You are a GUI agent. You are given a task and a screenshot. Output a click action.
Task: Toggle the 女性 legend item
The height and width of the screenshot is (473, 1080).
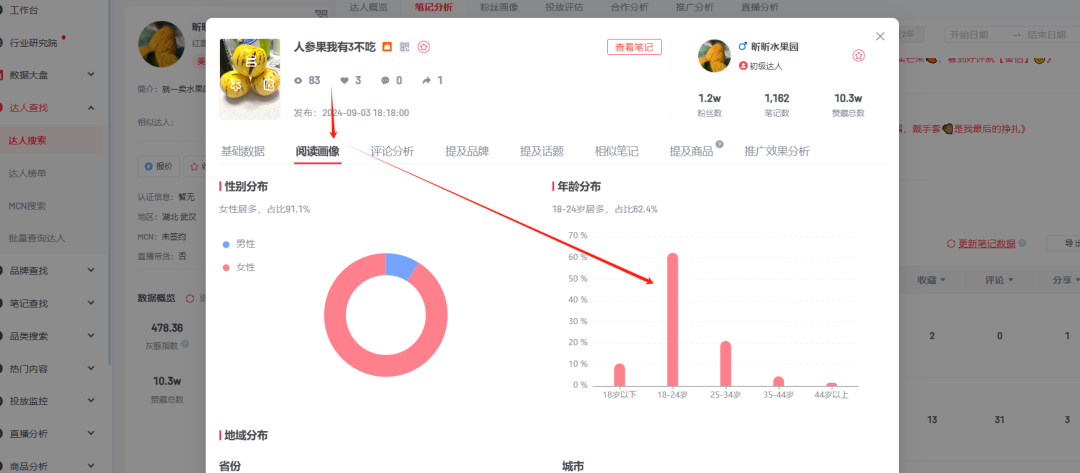point(239,267)
